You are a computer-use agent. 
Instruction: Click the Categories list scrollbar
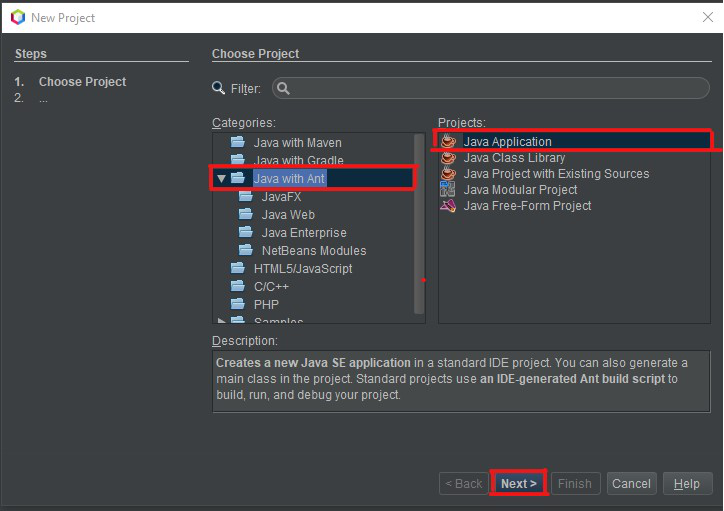(x=419, y=224)
